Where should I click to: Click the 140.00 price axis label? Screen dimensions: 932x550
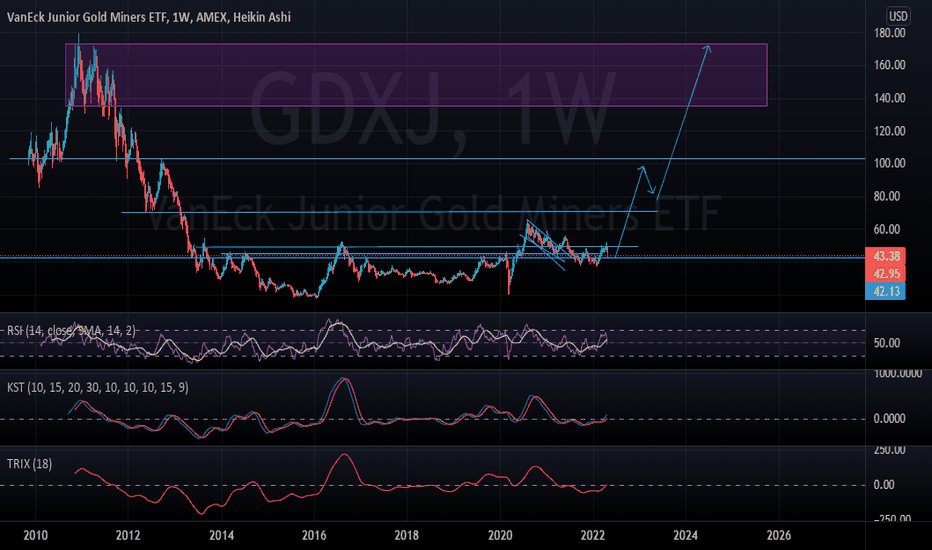tap(889, 98)
